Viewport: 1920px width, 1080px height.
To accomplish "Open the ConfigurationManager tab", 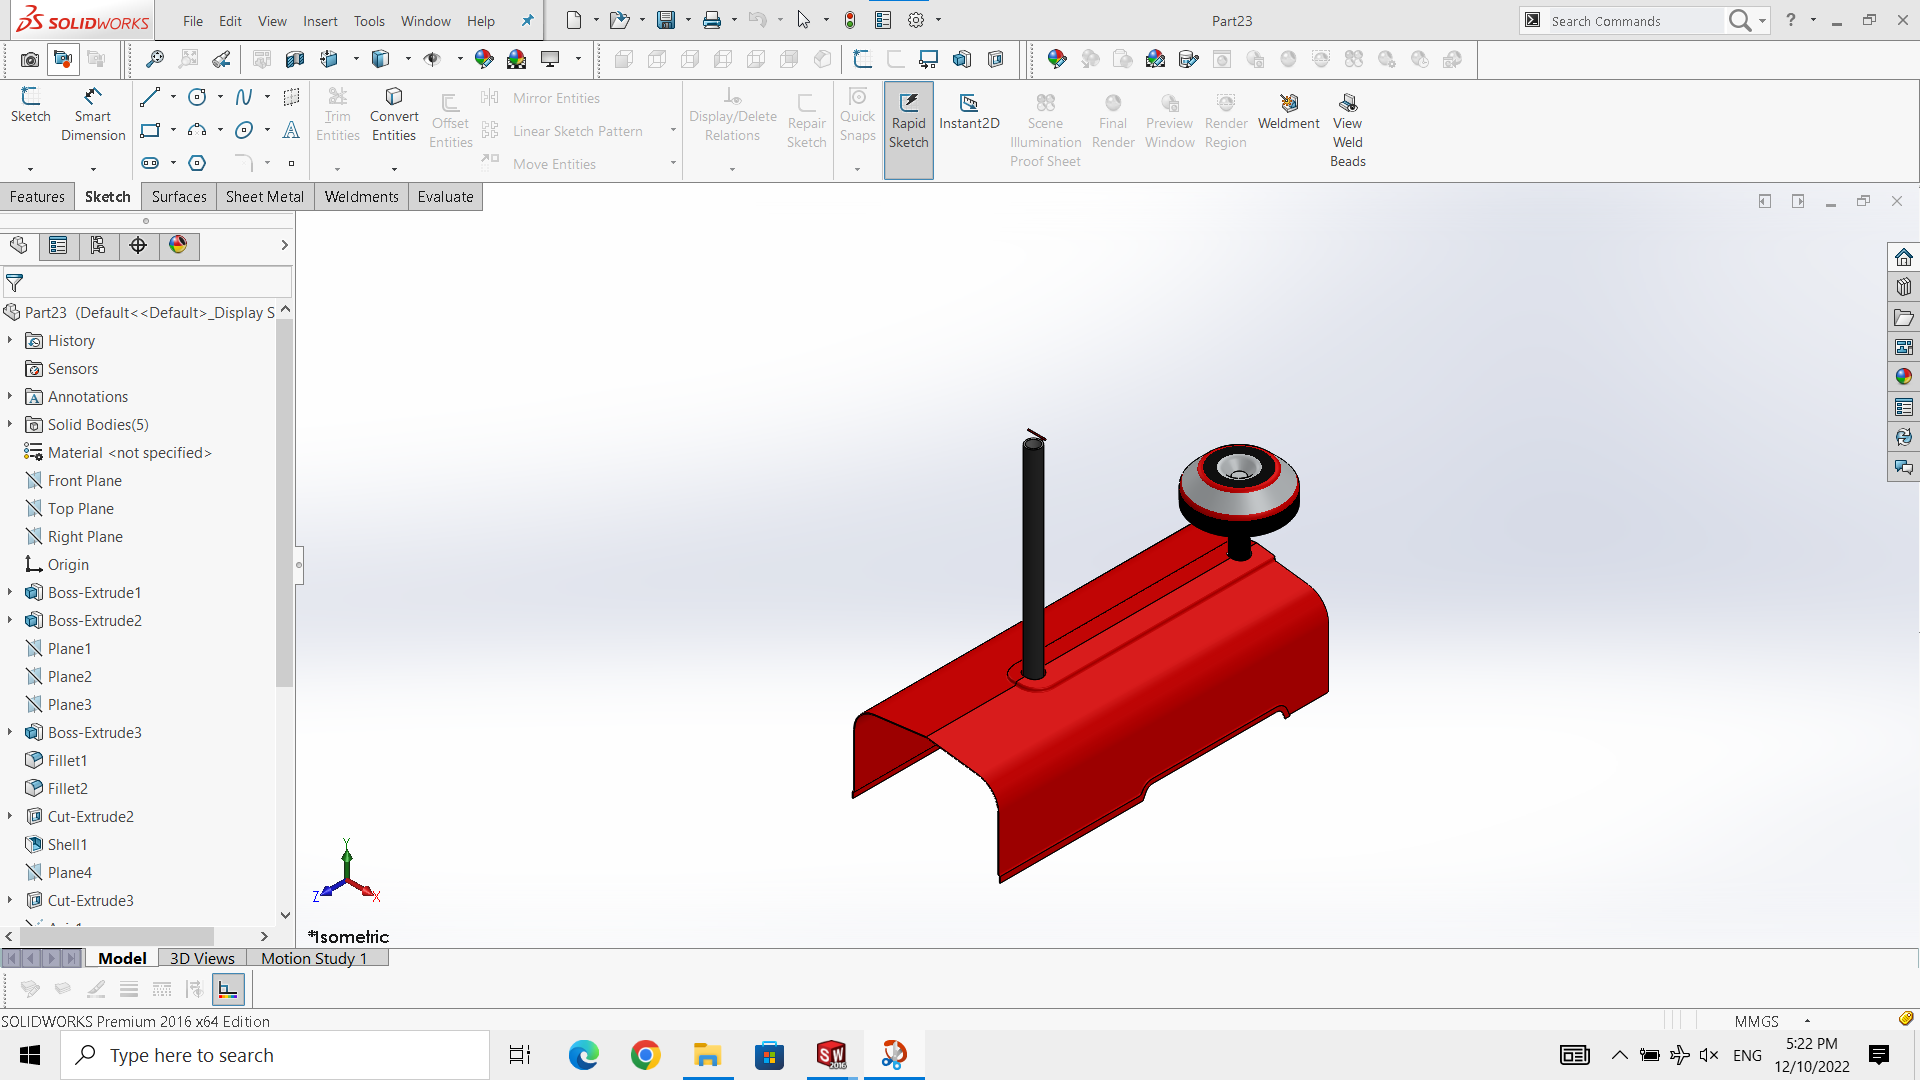I will coord(98,246).
